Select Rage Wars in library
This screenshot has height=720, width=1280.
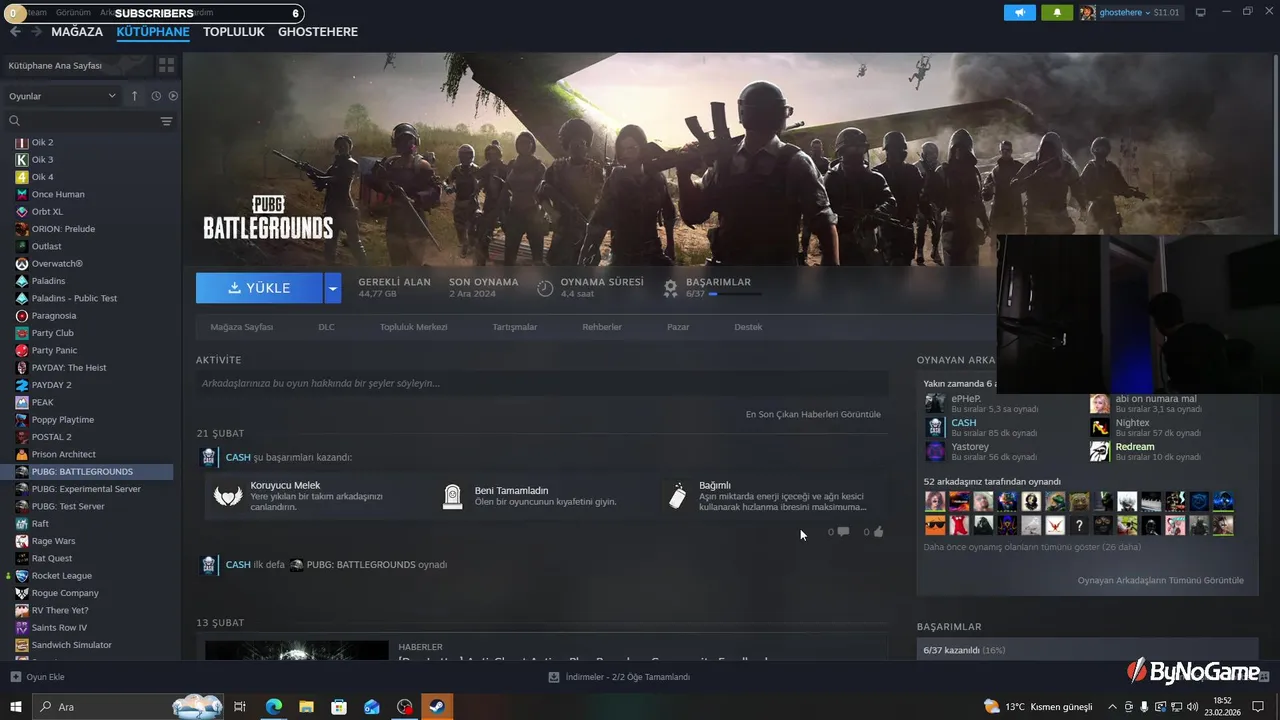click(x=54, y=541)
